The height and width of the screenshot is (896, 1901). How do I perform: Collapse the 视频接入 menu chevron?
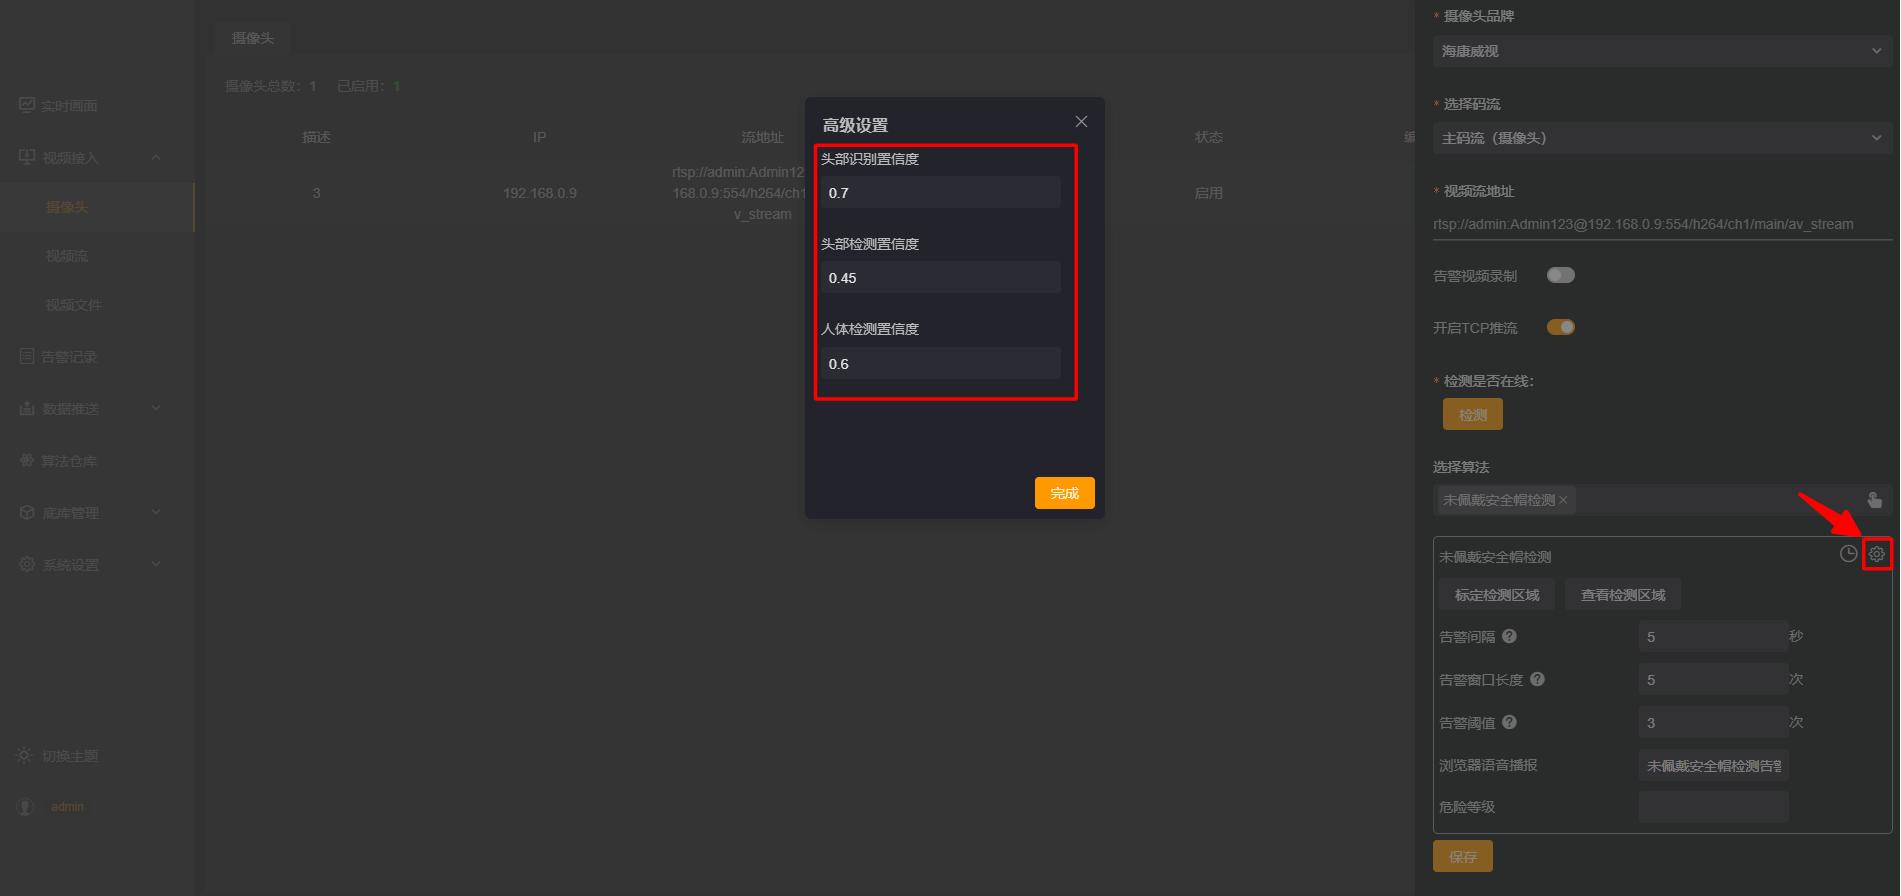pos(156,157)
